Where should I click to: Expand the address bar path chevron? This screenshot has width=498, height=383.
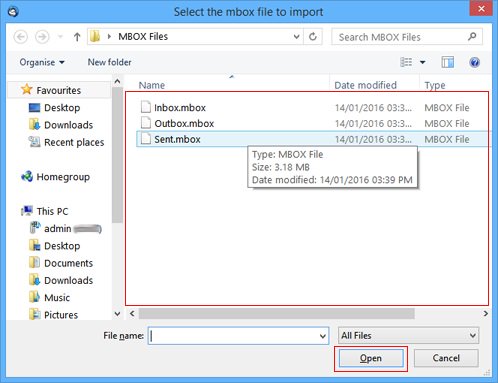[109, 36]
